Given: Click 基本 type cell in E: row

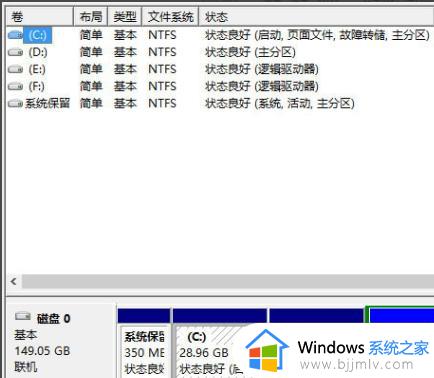Looking at the screenshot, I should [125, 69].
